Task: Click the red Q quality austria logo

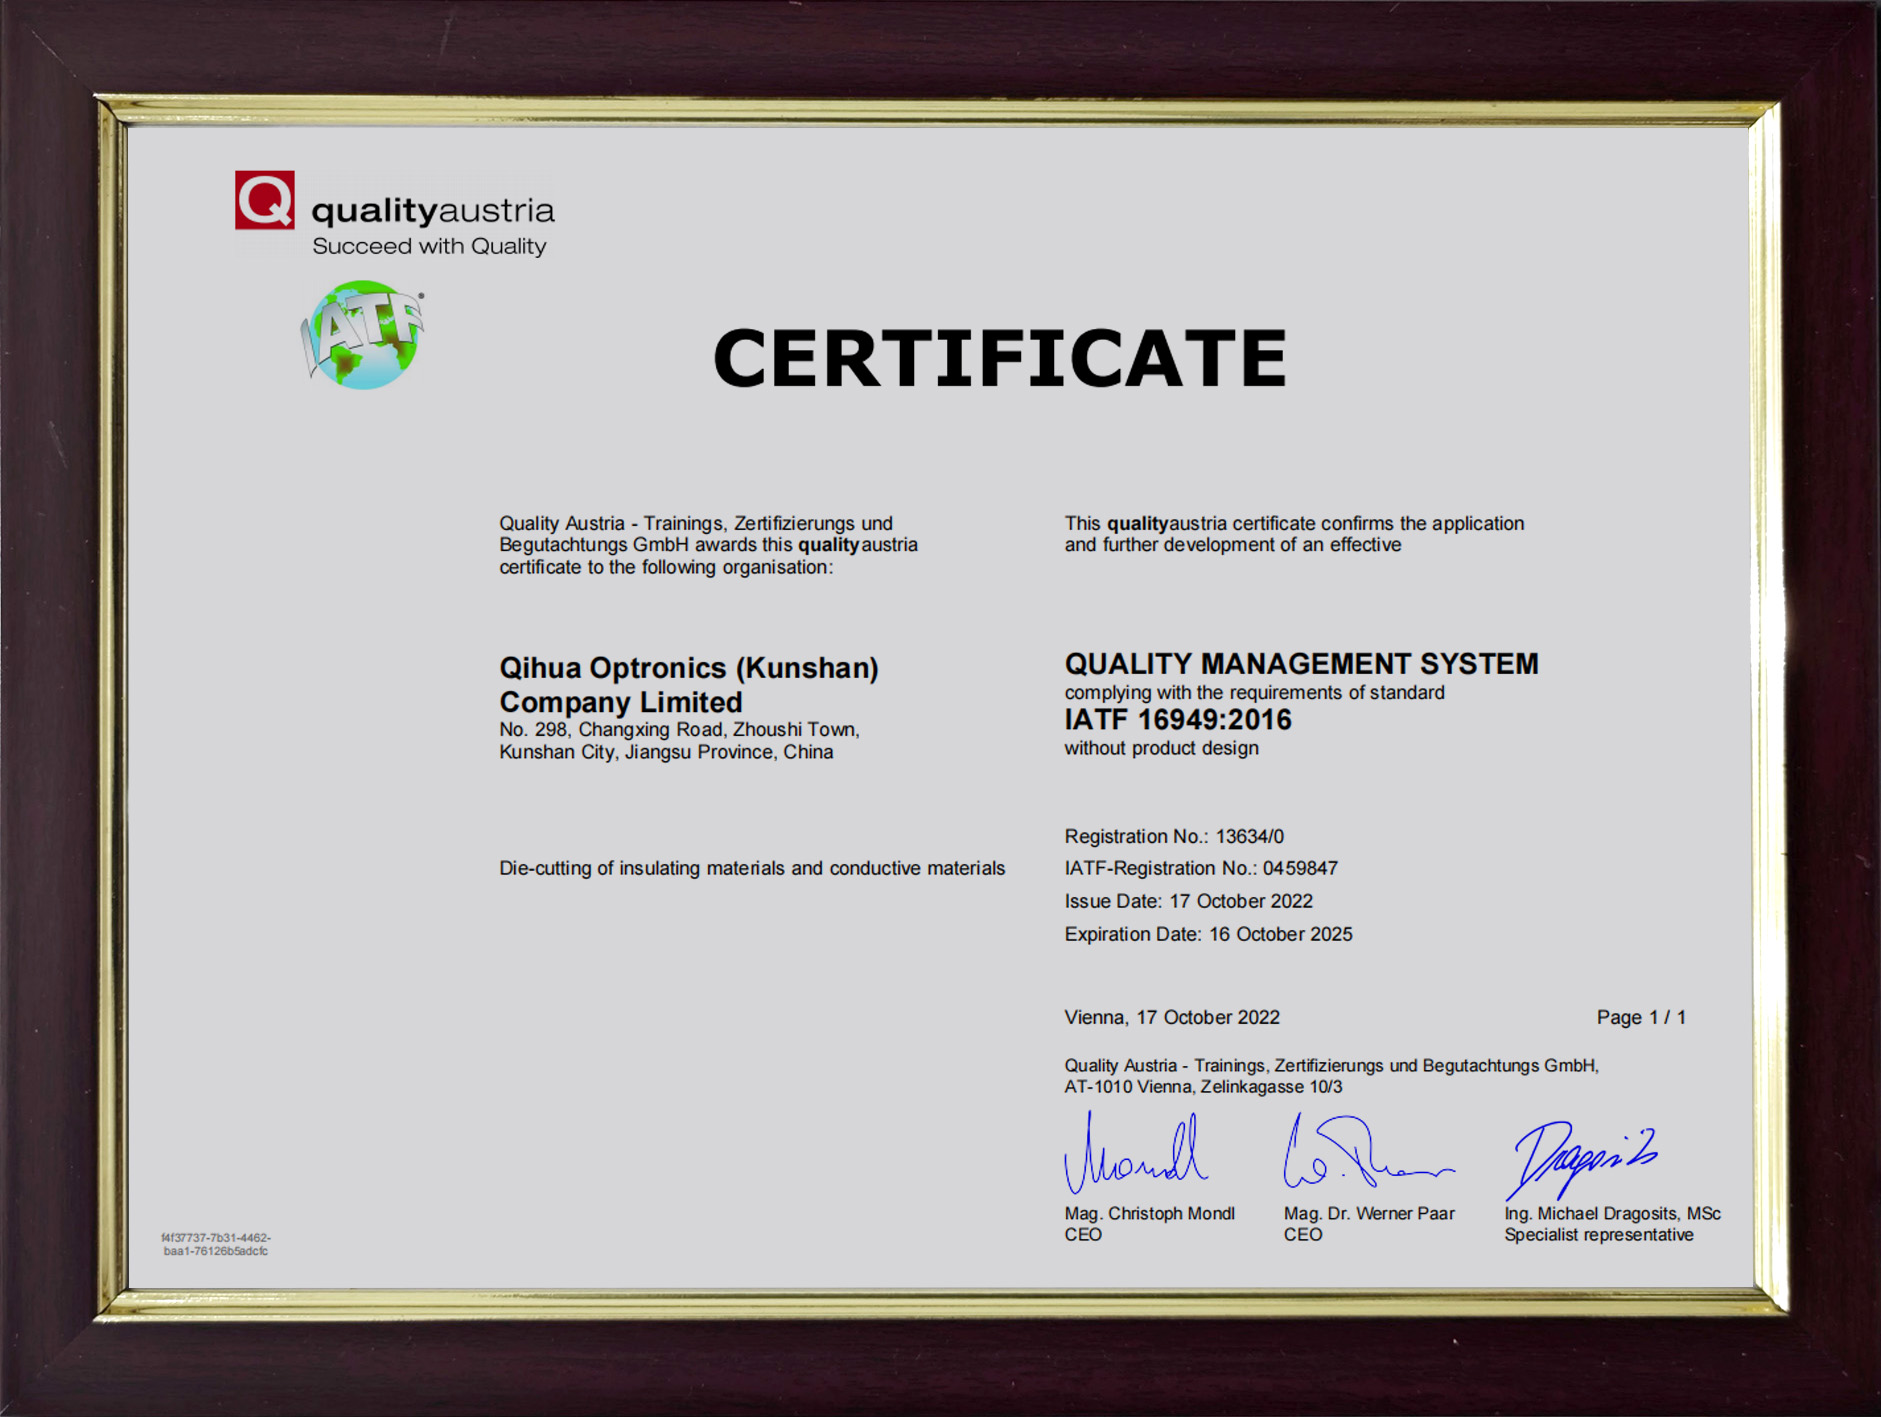Action: (265, 200)
